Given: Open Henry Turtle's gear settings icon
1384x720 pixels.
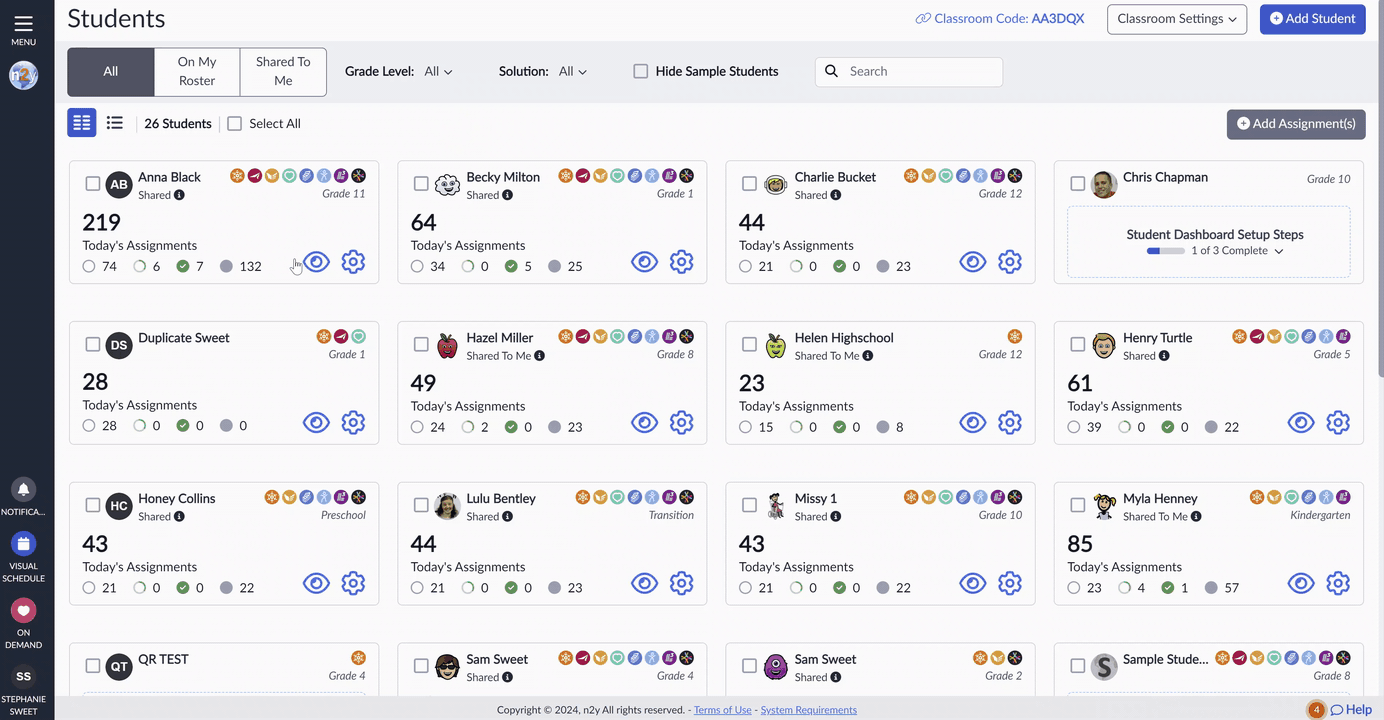Looking at the screenshot, I should coord(1338,423).
